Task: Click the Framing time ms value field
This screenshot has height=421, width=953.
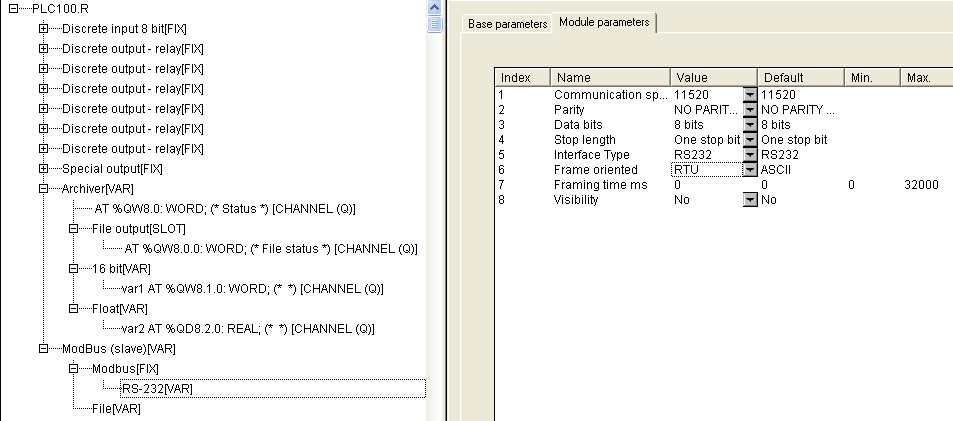Action: click(710, 185)
